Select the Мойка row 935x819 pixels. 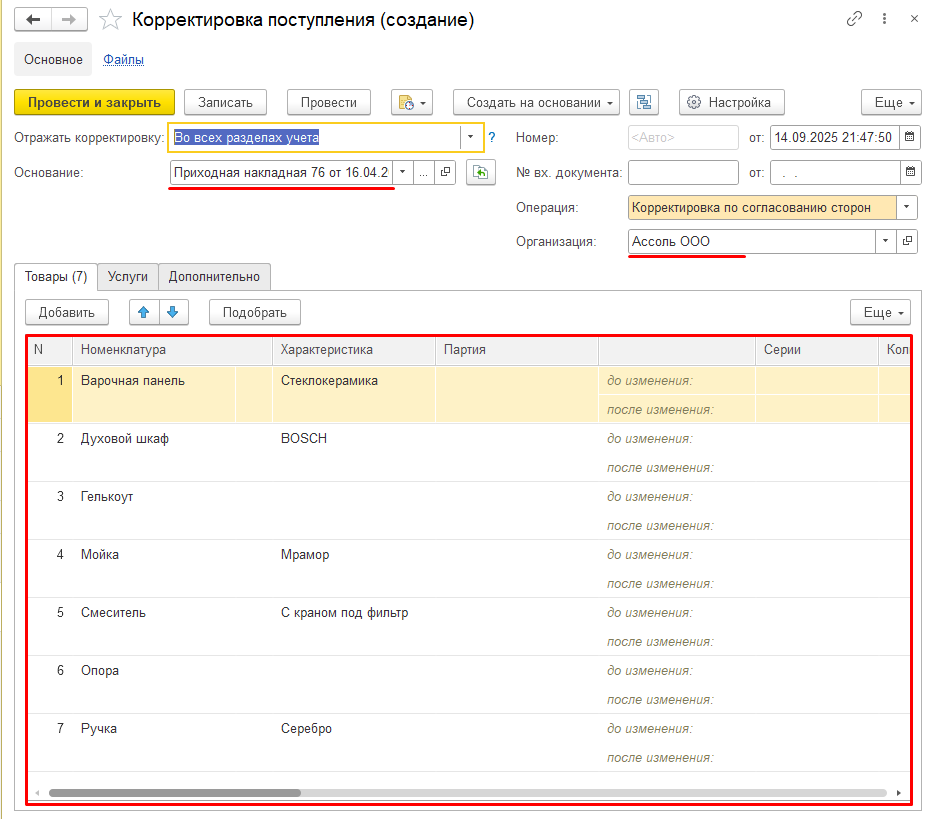coord(469,568)
